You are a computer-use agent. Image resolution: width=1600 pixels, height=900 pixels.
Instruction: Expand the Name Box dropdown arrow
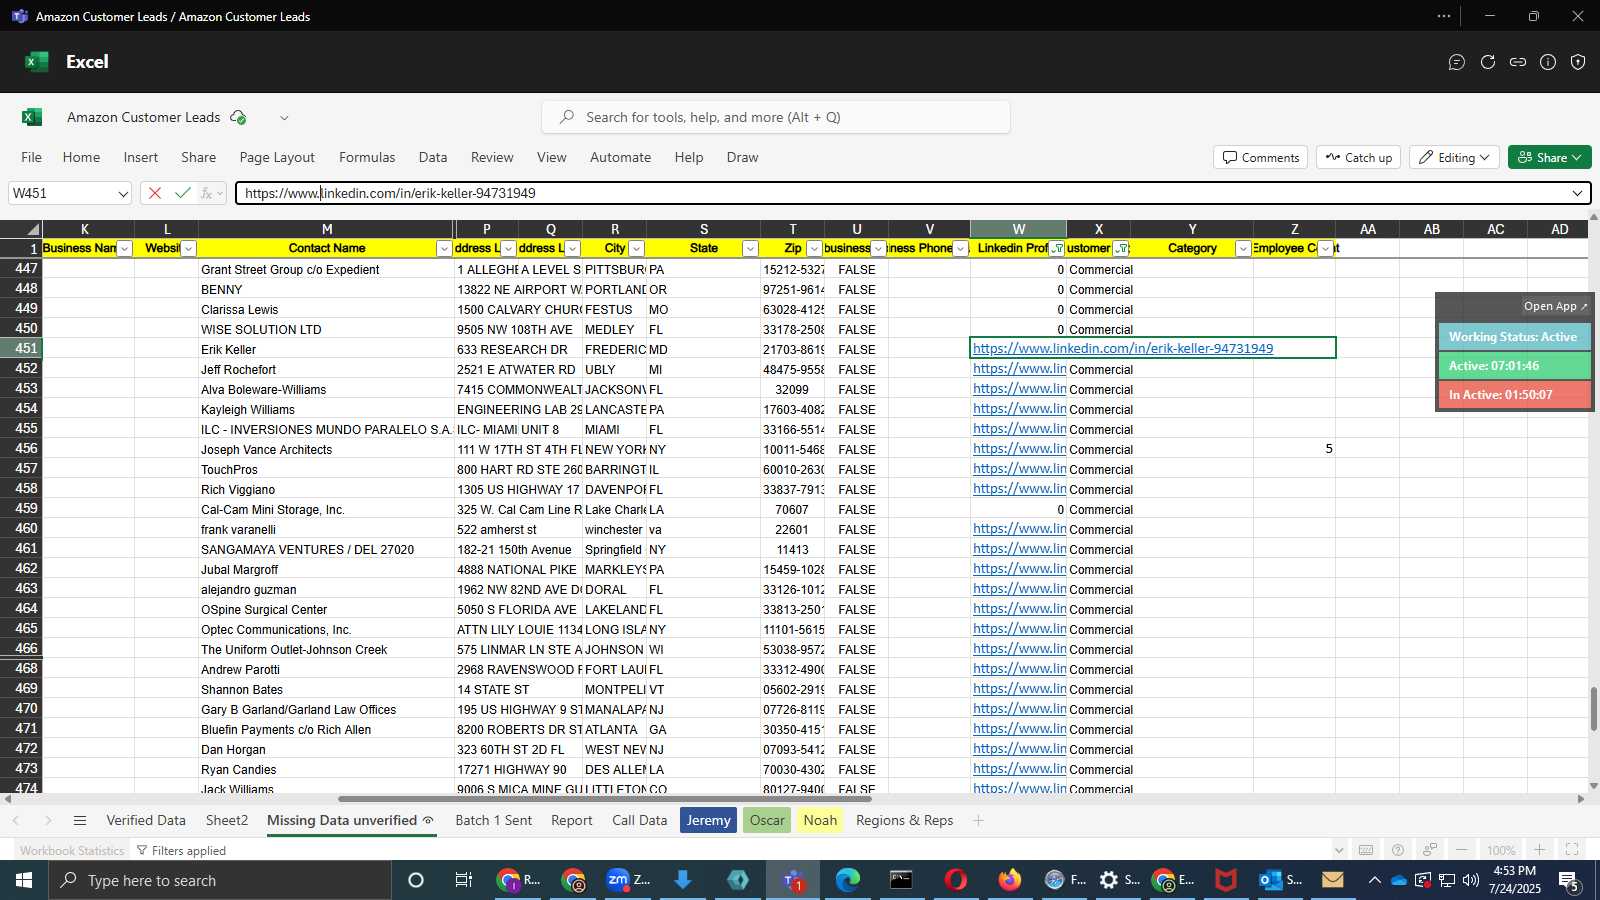pyautogui.click(x=123, y=194)
